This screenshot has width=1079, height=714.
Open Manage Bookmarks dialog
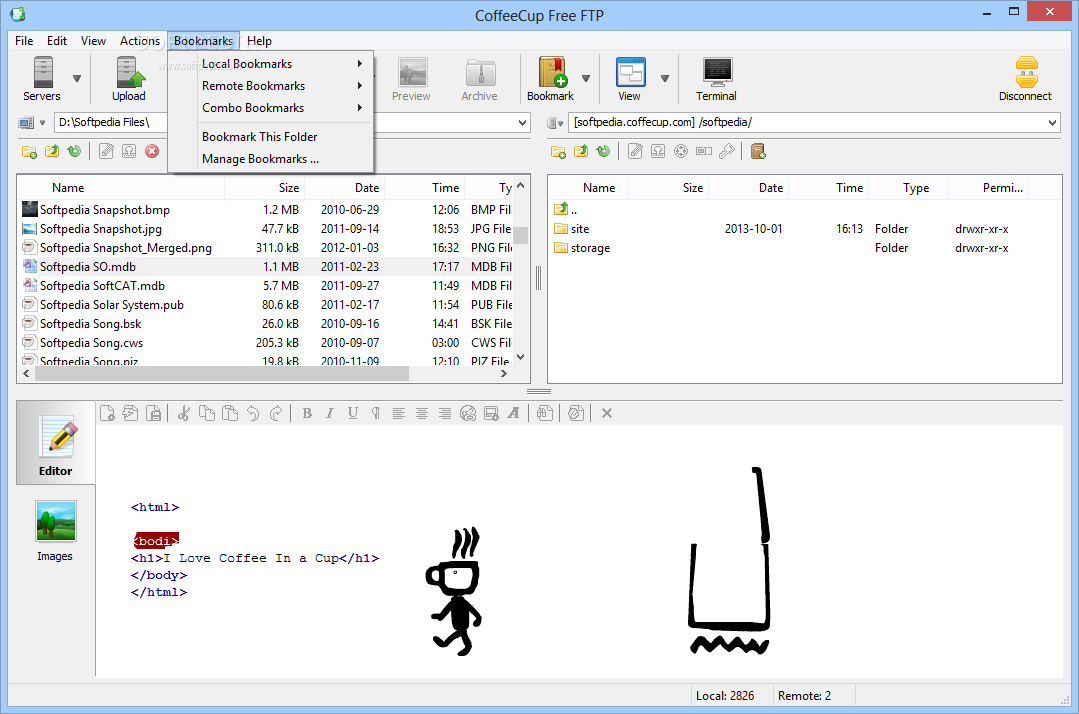(x=270, y=159)
